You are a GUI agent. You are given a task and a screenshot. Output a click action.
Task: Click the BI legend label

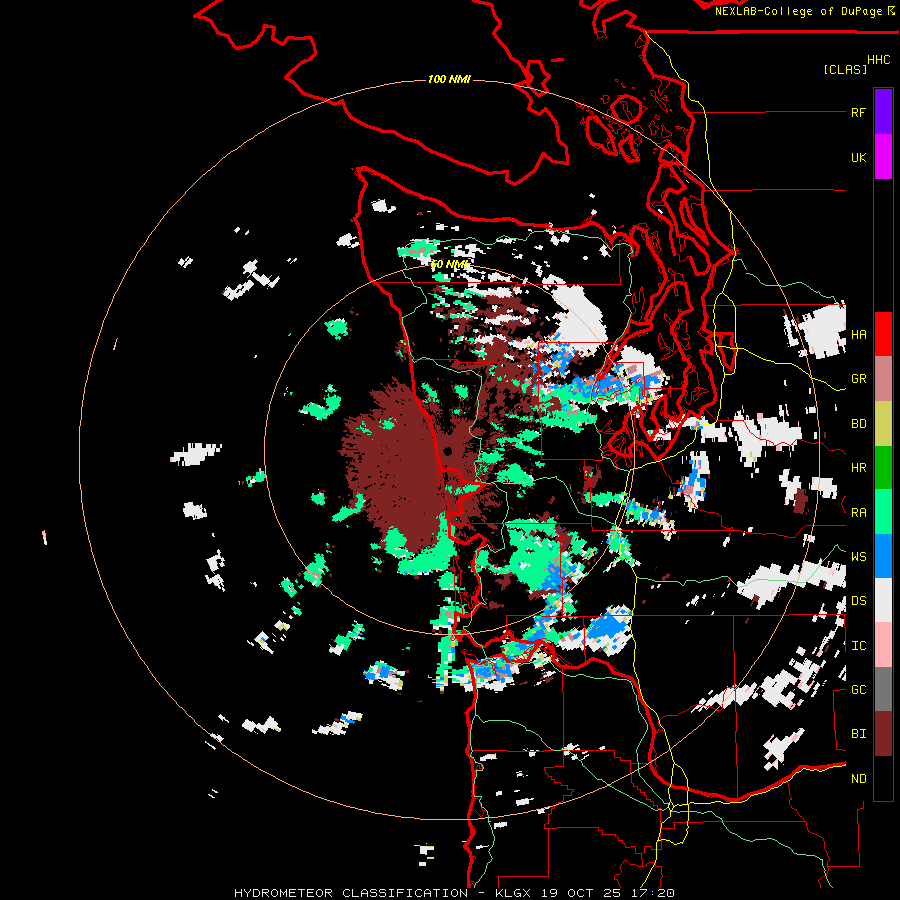click(858, 734)
